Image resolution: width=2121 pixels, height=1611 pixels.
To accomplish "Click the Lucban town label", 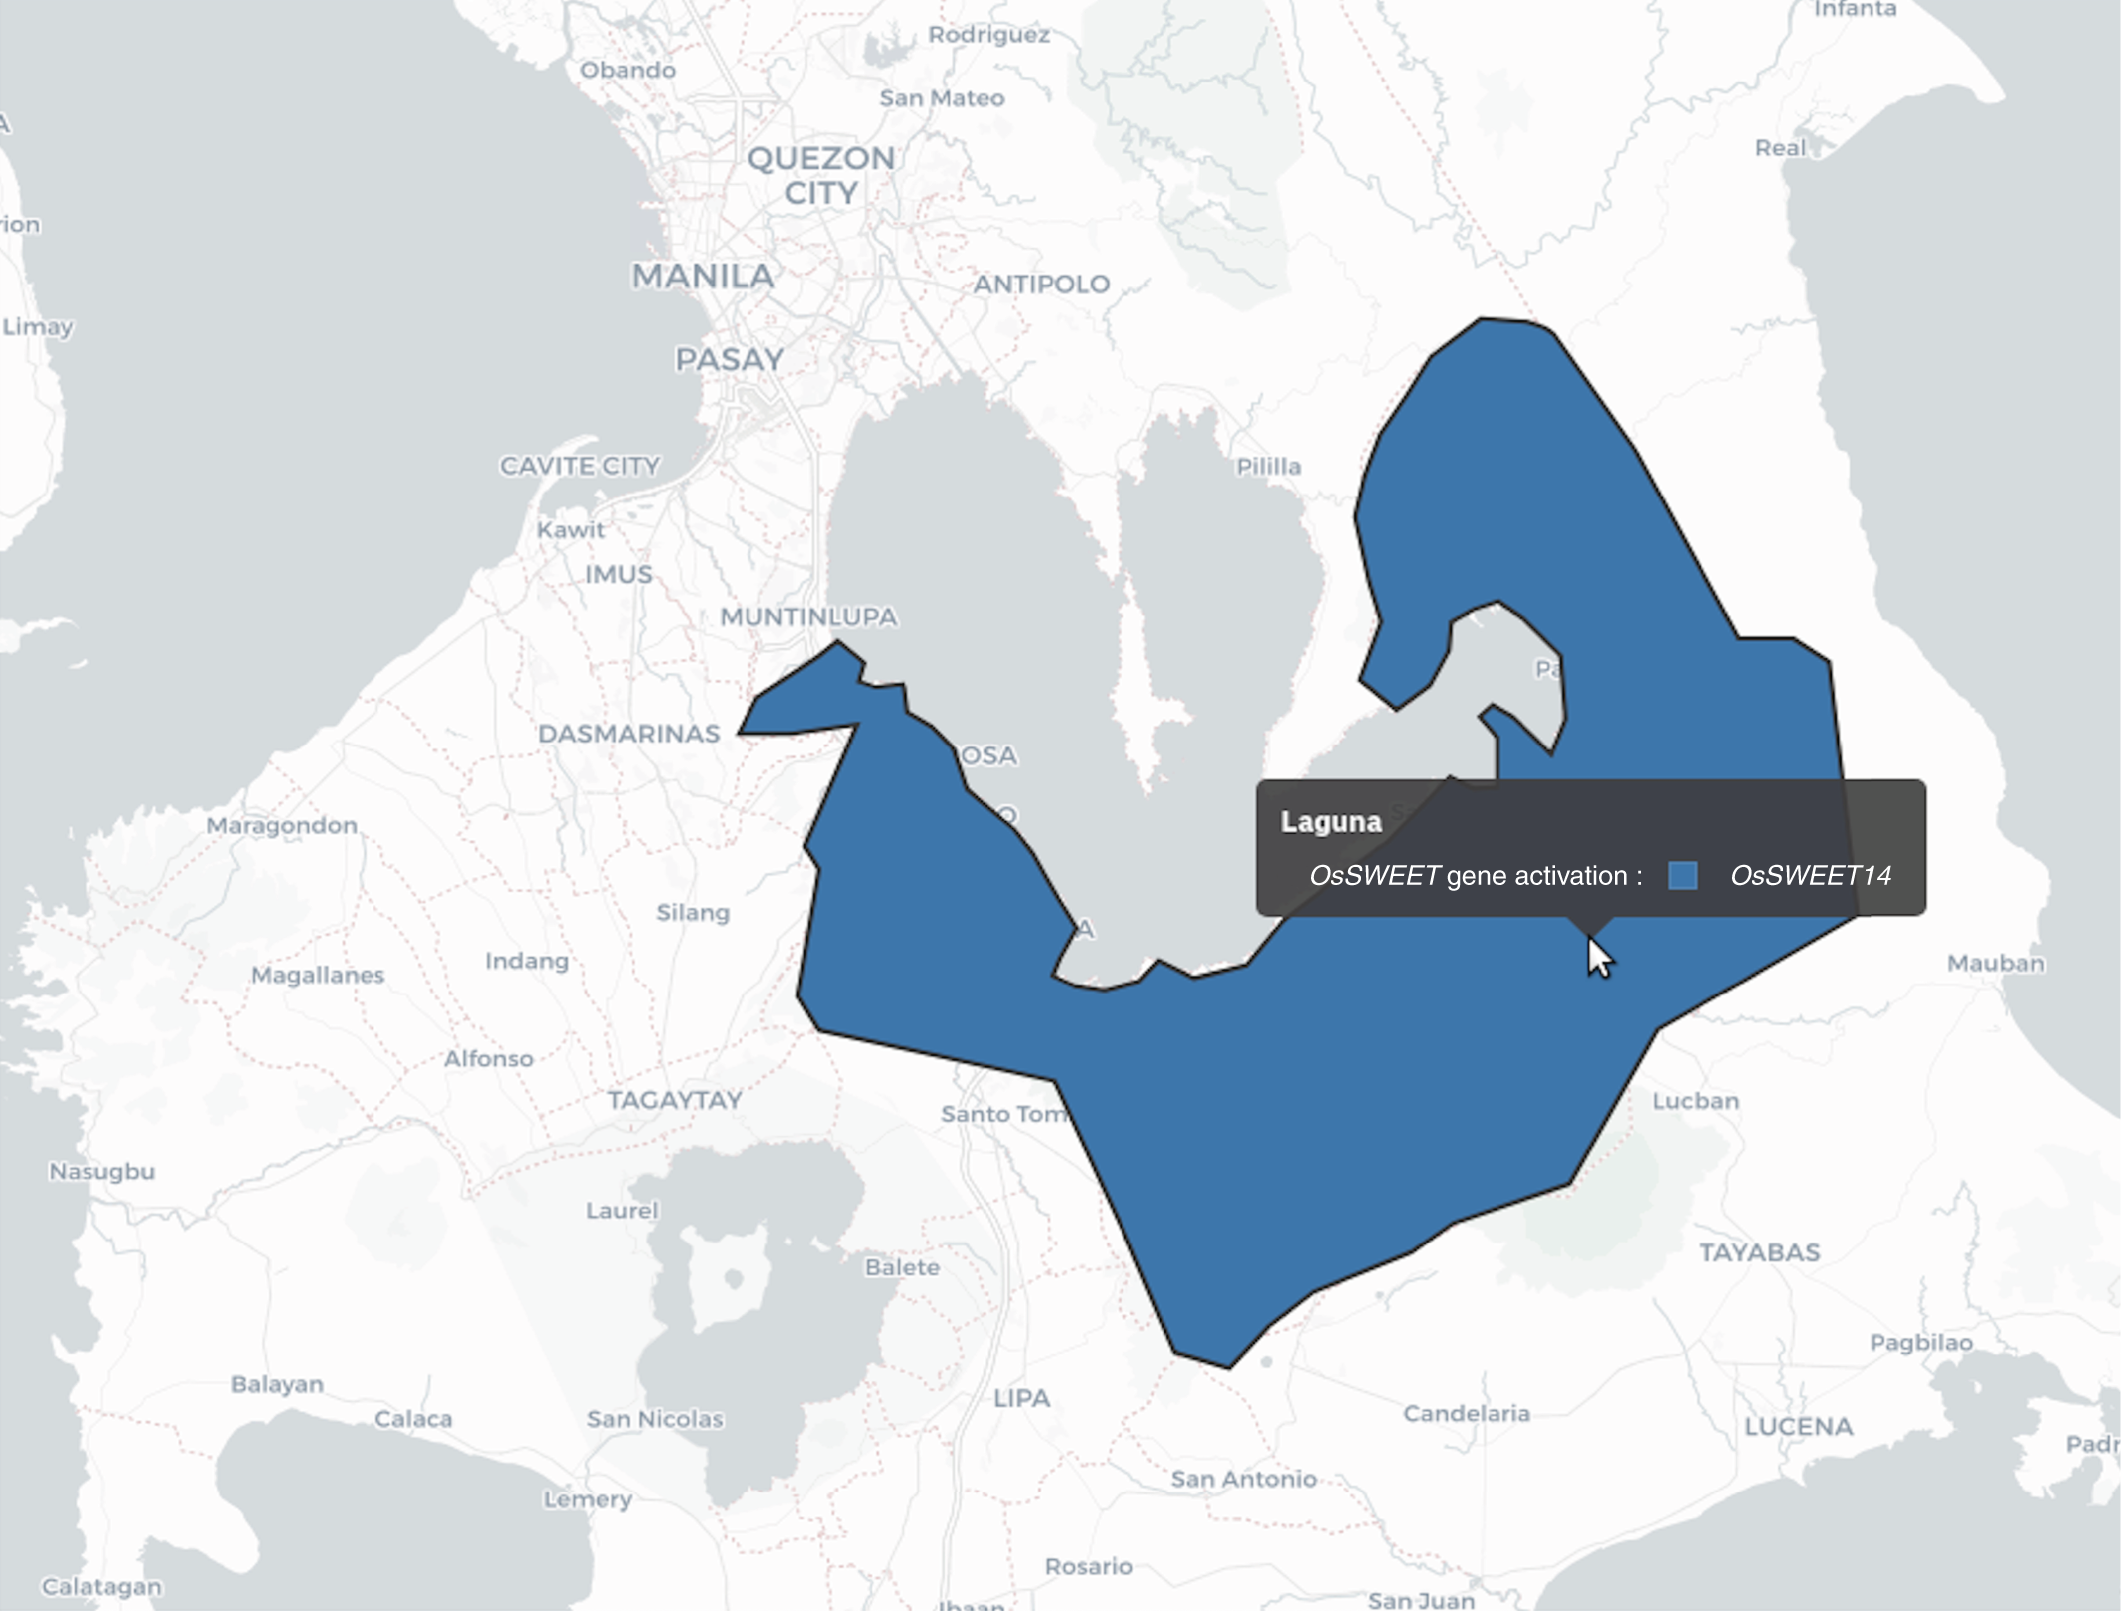I will point(1695,1101).
